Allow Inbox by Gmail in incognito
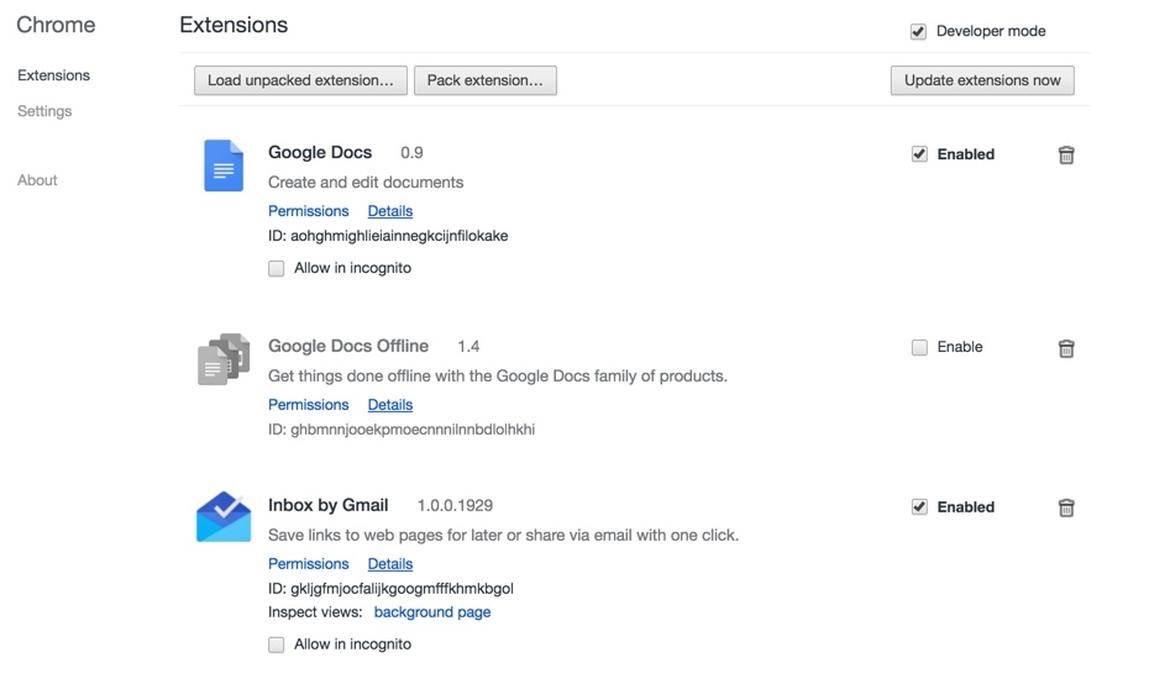Image resolution: width=1170 pixels, height=684 pixels. 277,645
